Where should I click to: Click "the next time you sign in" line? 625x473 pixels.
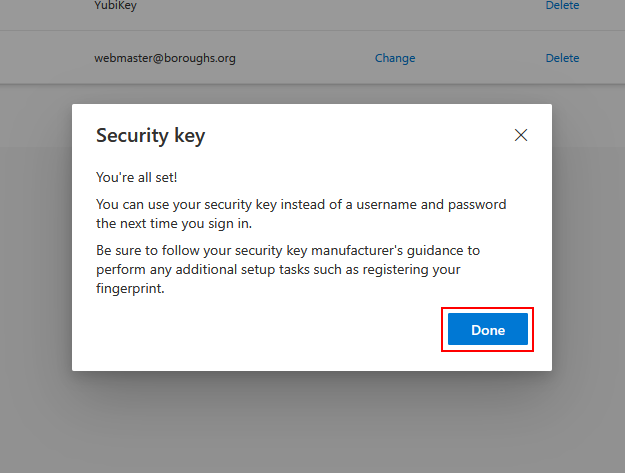[175, 224]
